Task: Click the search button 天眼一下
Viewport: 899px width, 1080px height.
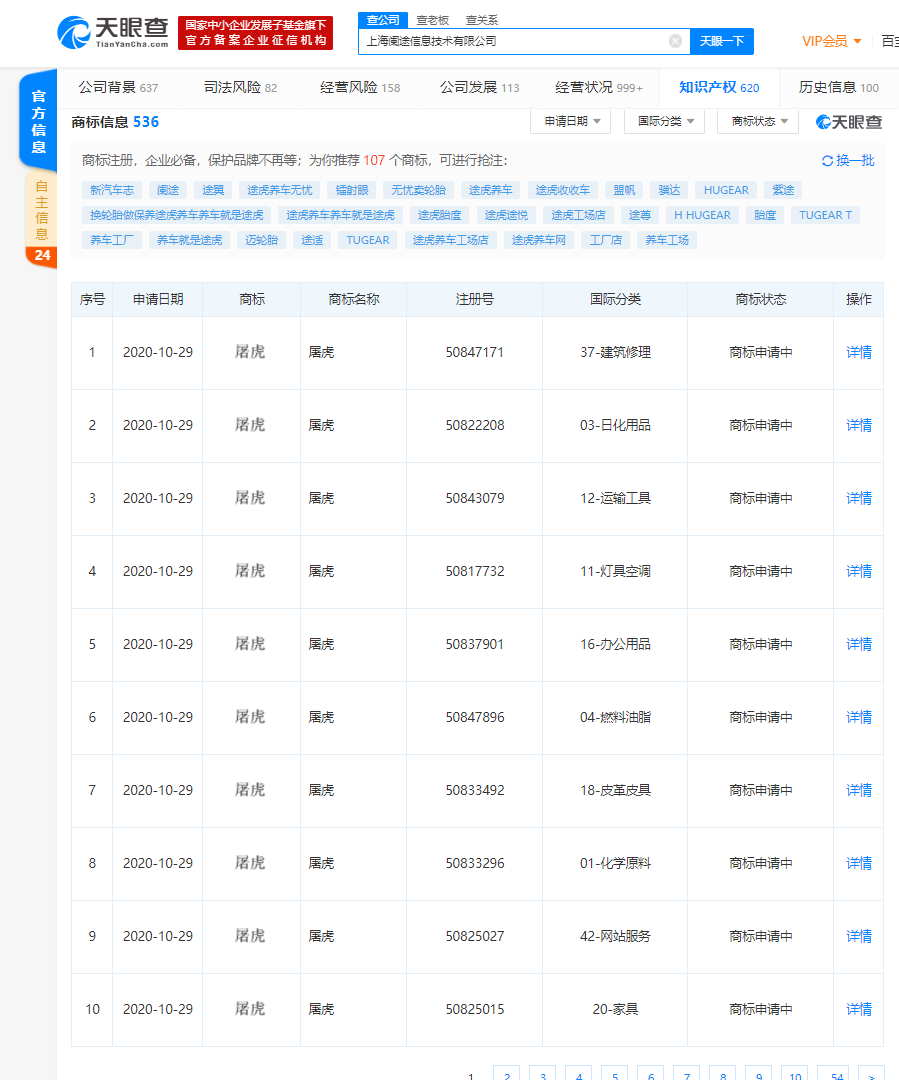Action: tap(721, 41)
